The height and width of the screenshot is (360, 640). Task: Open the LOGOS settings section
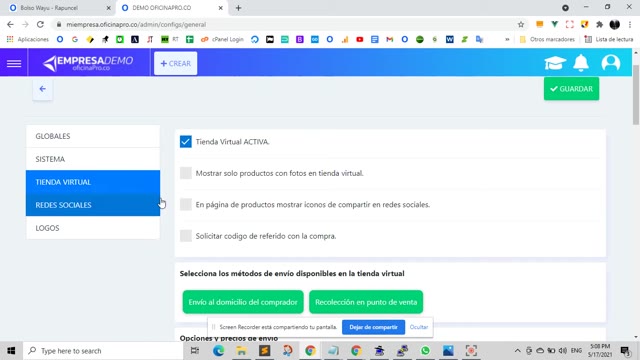tap(93, 228)
